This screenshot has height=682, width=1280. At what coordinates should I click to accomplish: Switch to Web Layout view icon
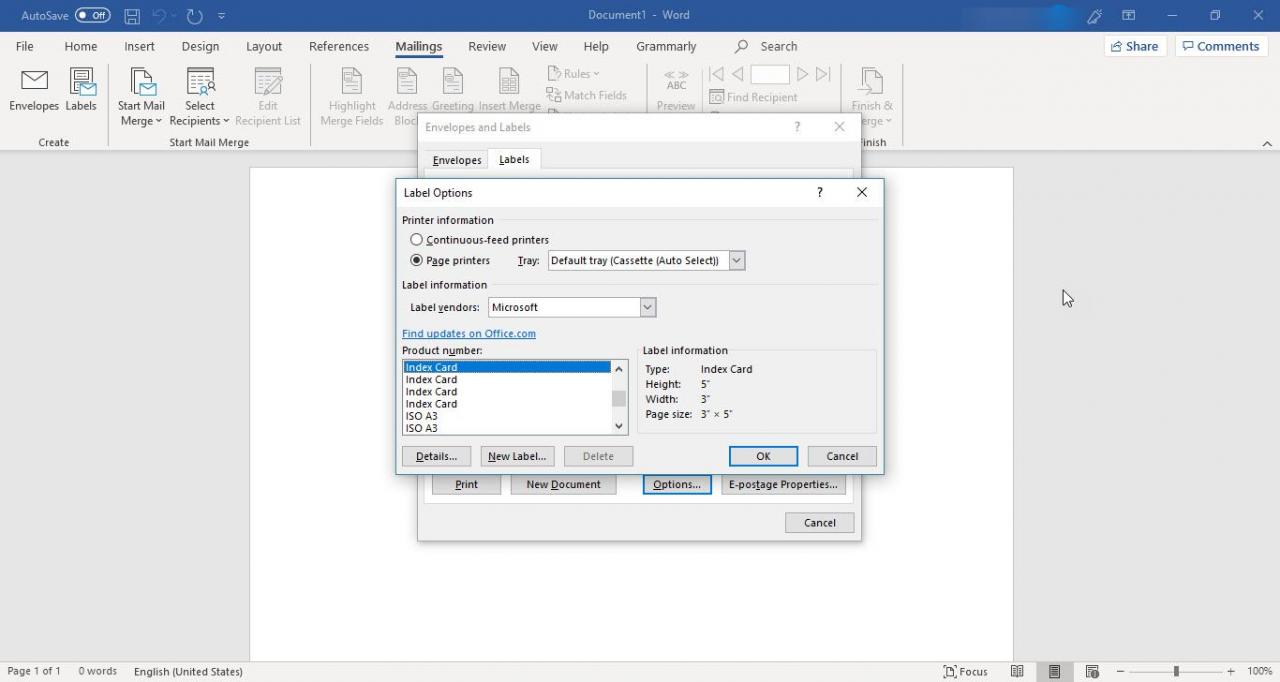point(1092,671)
